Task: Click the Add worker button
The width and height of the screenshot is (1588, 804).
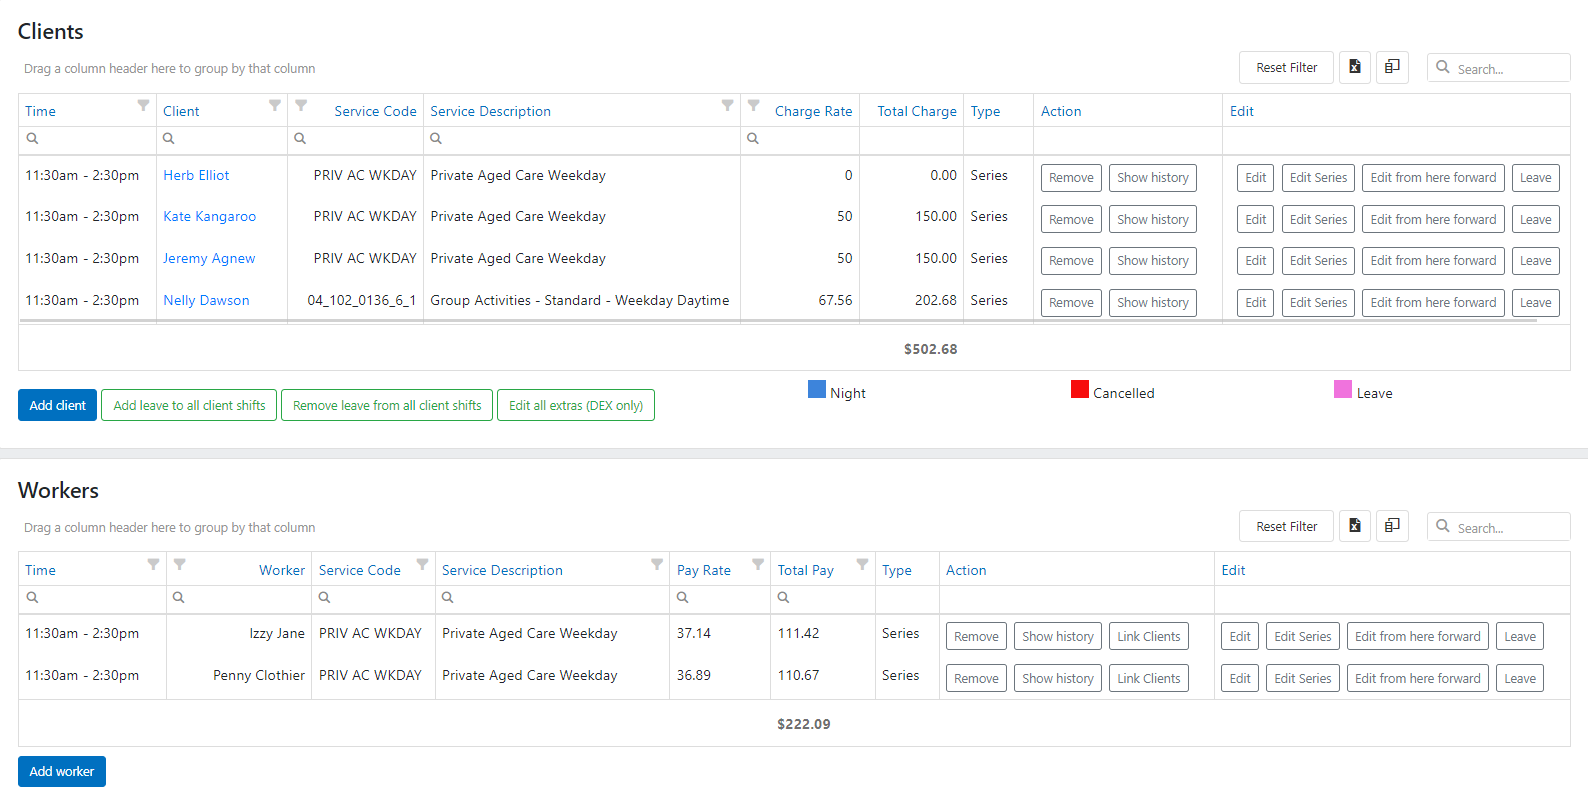Action: coord(62,771)
